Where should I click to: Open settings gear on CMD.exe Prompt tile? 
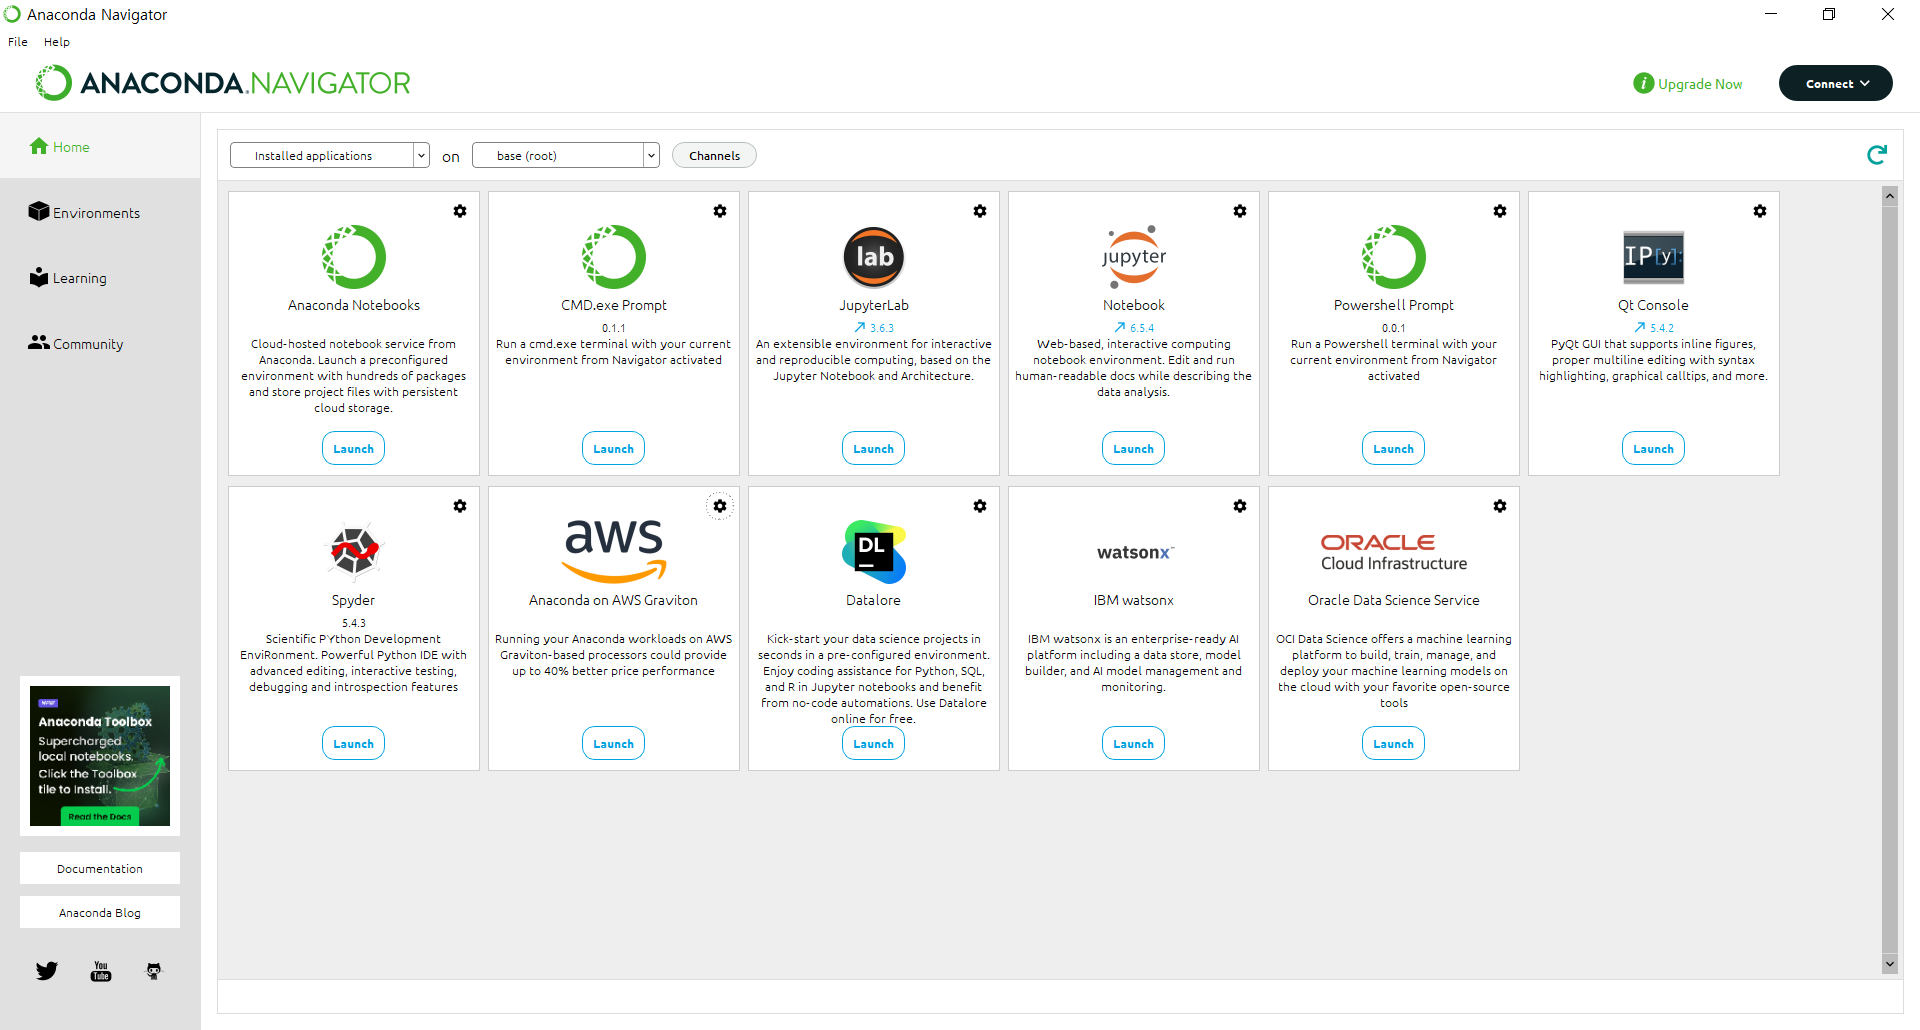[x=720, y=211]
